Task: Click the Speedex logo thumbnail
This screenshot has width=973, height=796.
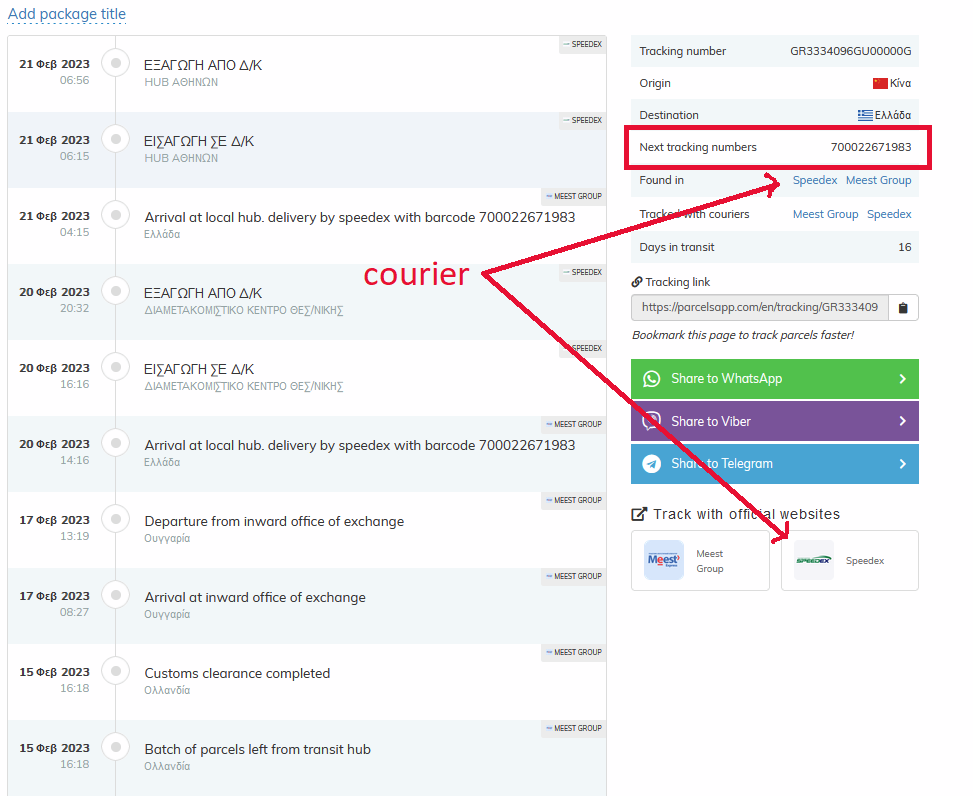Action: point(814,560)
